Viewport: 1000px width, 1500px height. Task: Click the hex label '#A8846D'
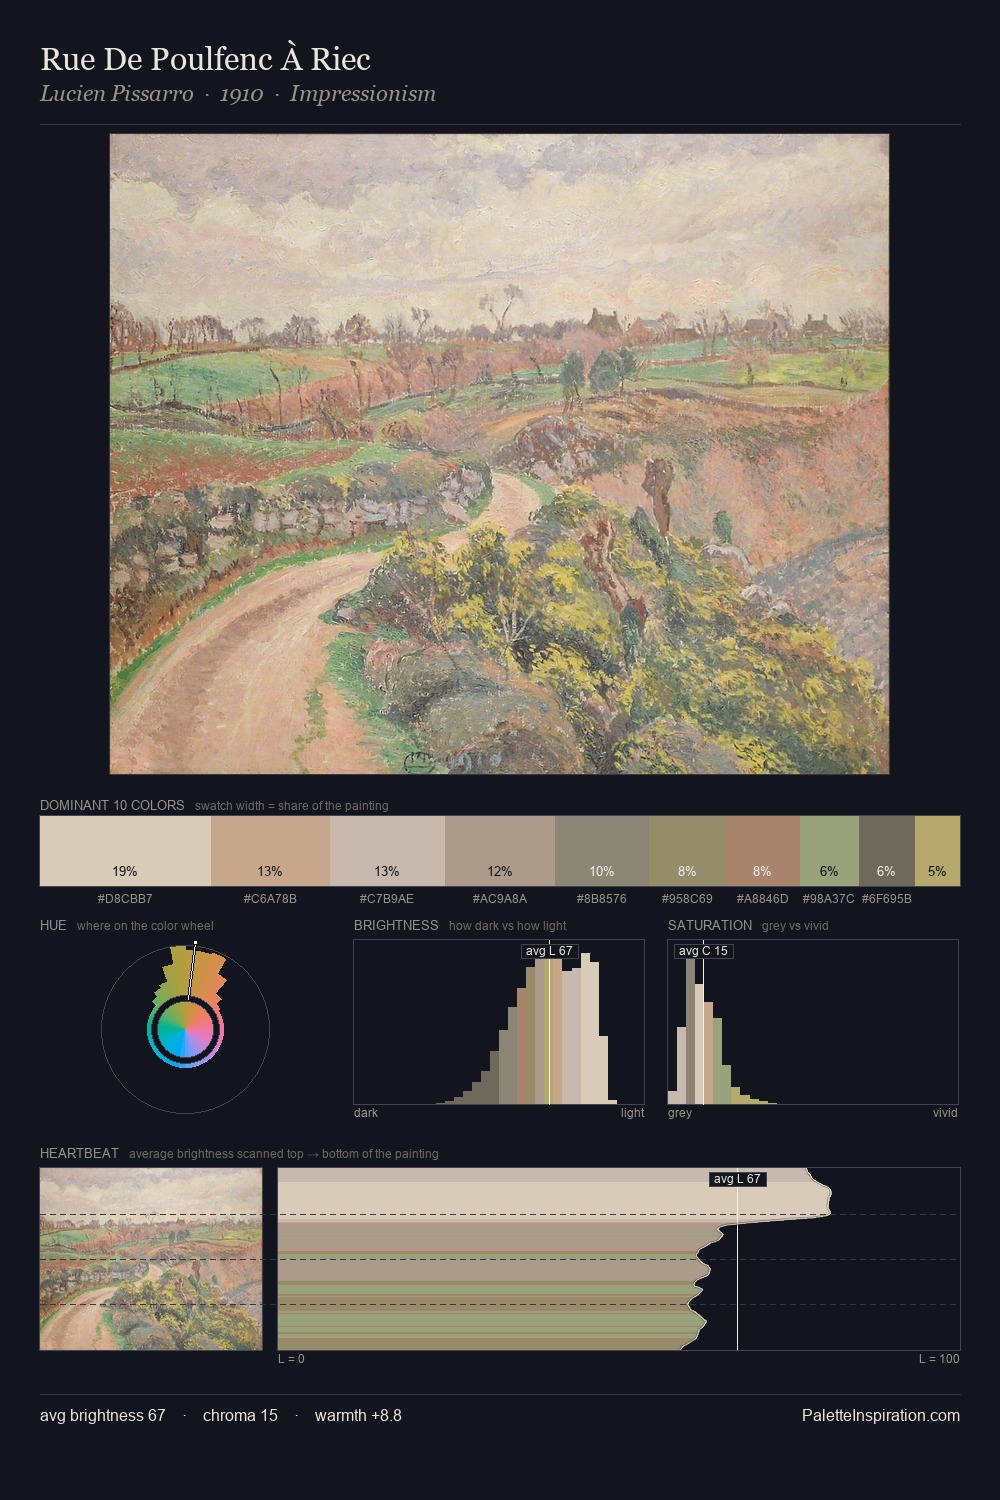click(763, 898)
